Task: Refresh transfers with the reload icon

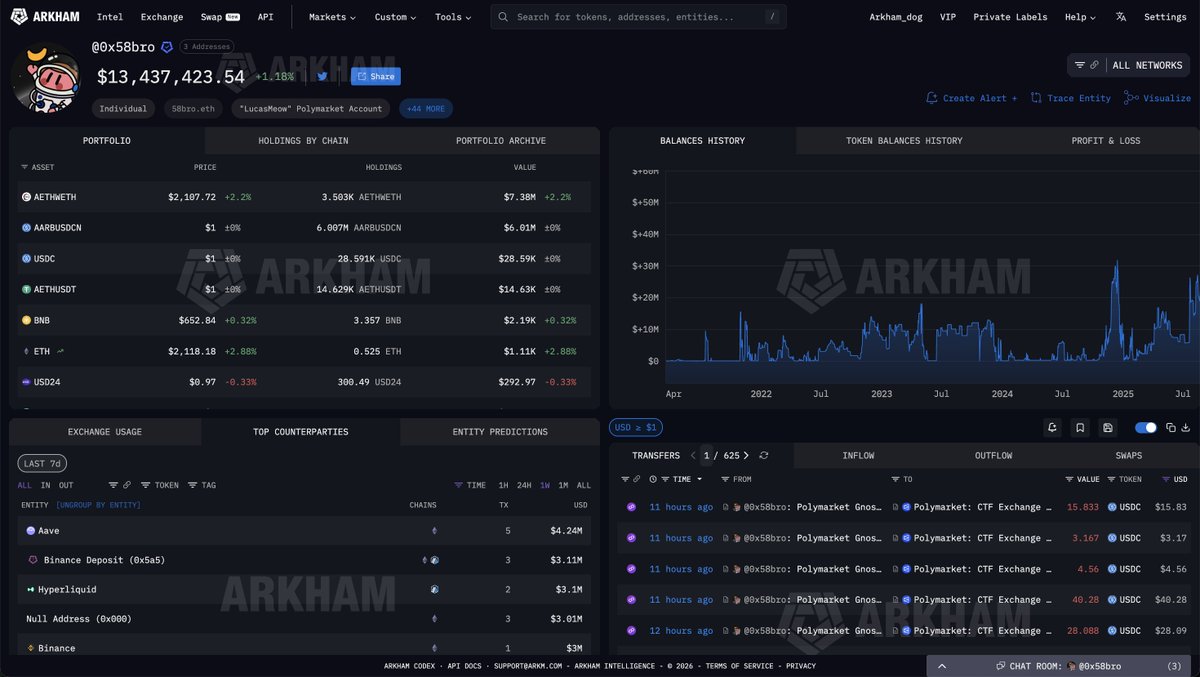Action: tap(764, 456)
